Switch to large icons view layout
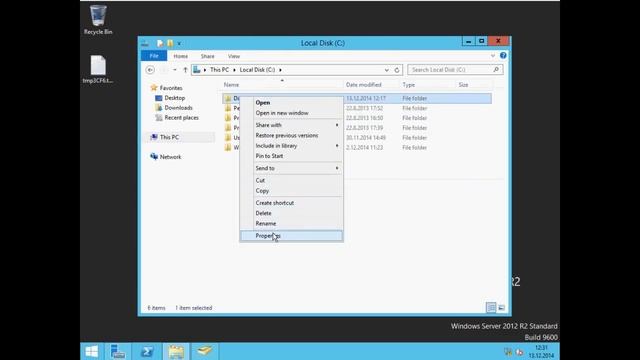640x360 pixels. click(x=502, y=307)
